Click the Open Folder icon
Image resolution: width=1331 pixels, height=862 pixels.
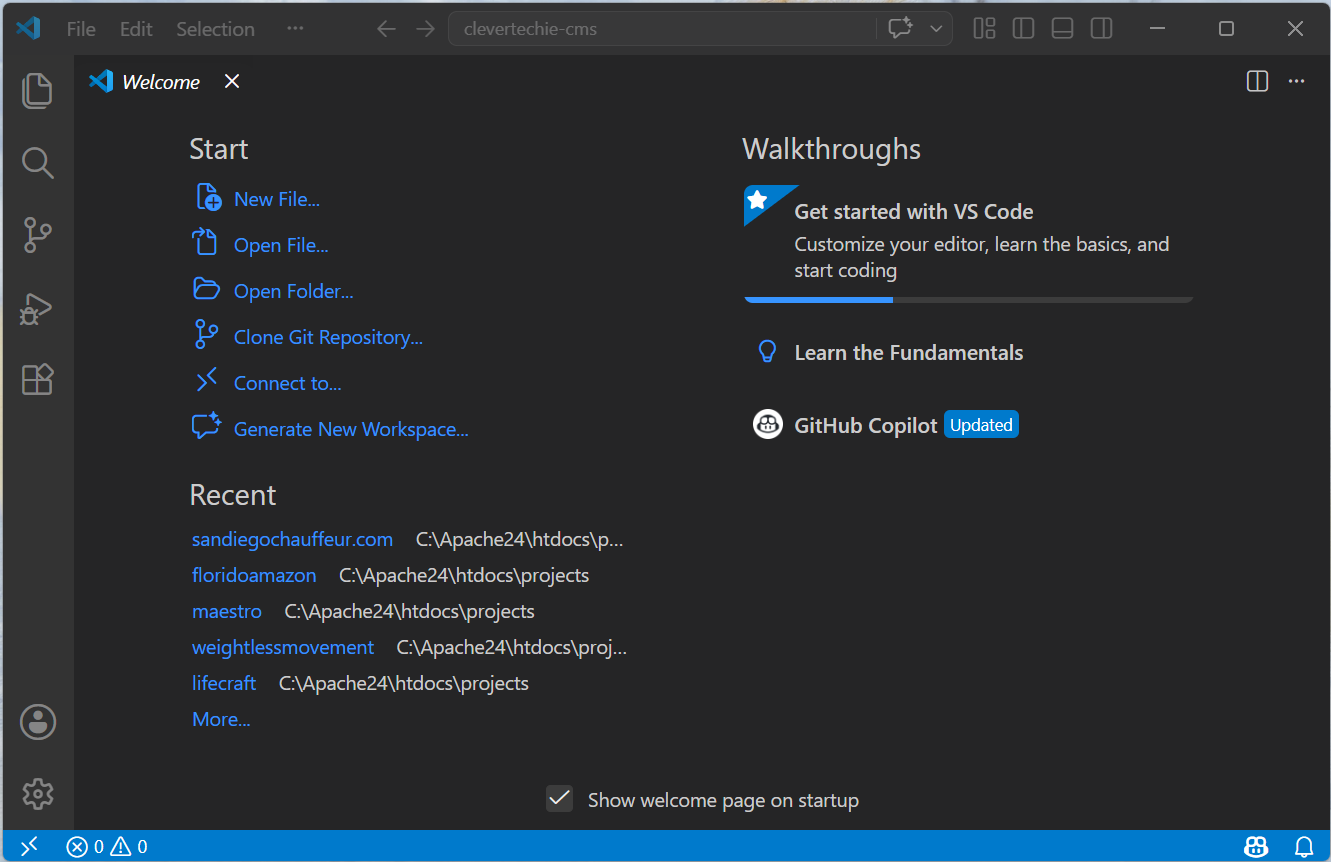pyautogui.click(x=206, y=289)
